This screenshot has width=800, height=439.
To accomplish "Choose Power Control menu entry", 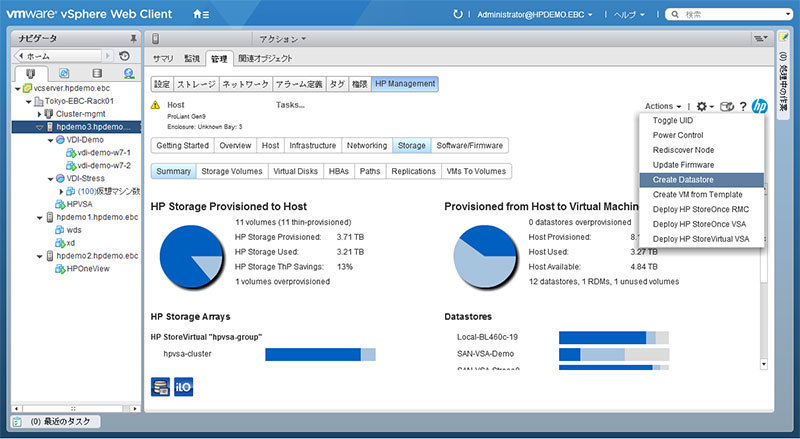I will [x=702, y=135].
